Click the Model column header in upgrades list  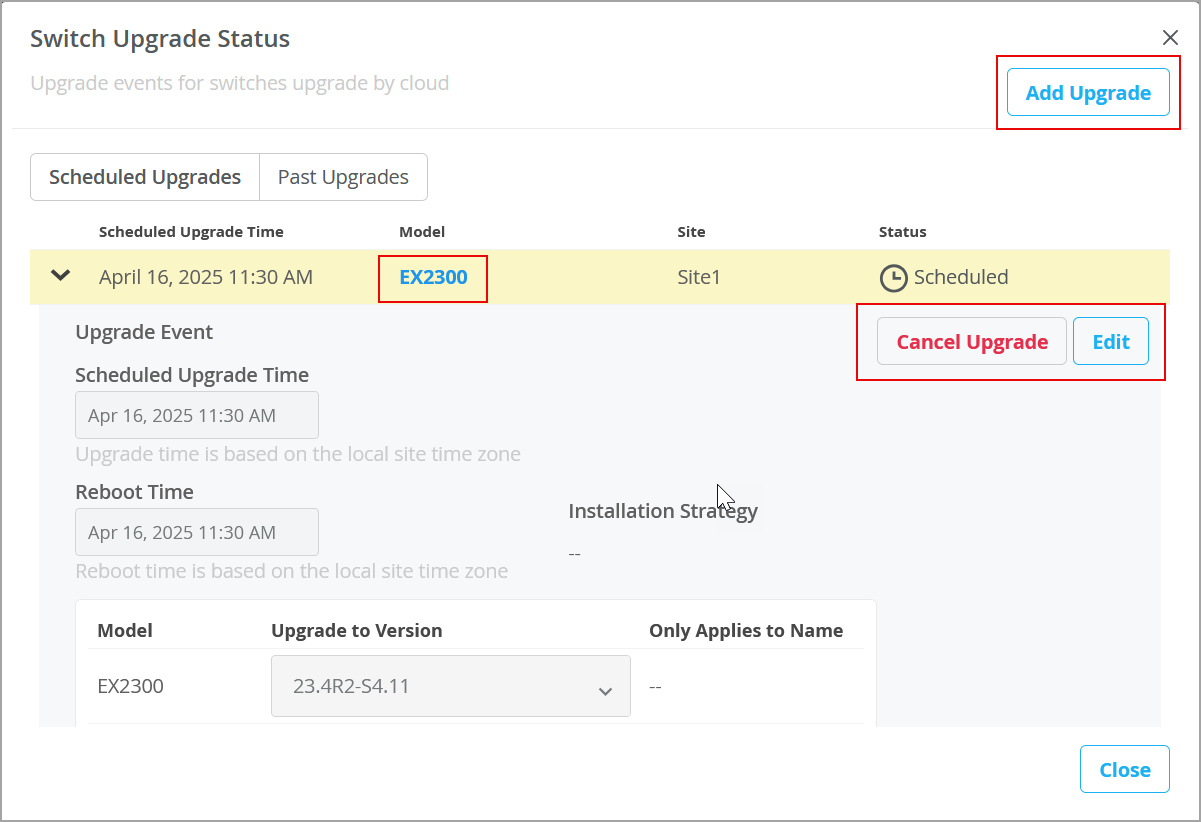(422, 232)
